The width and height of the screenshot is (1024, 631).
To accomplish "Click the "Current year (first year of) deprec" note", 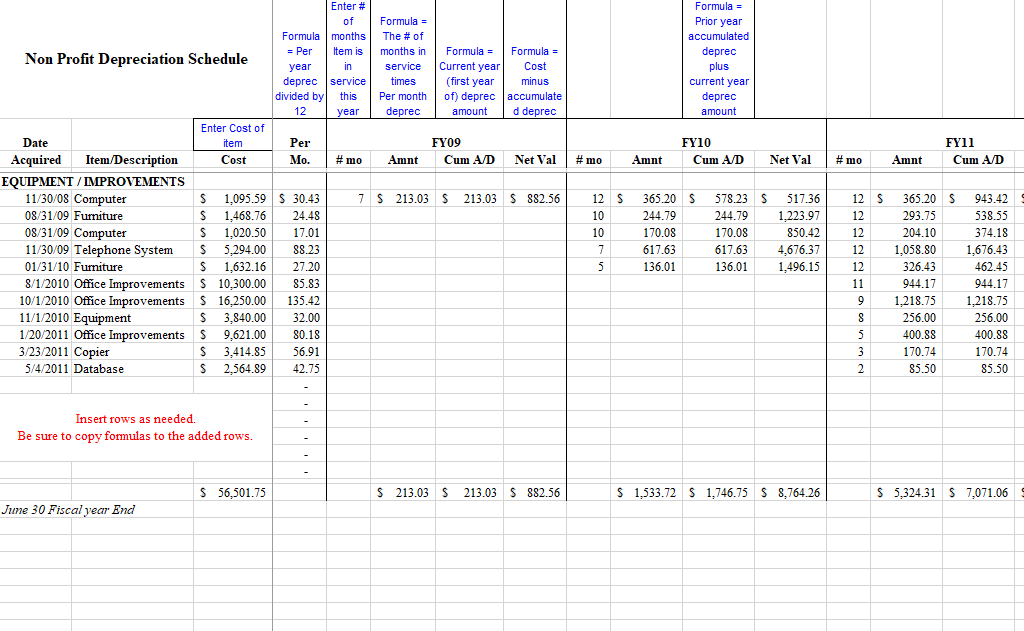I will tap(470, 81).
